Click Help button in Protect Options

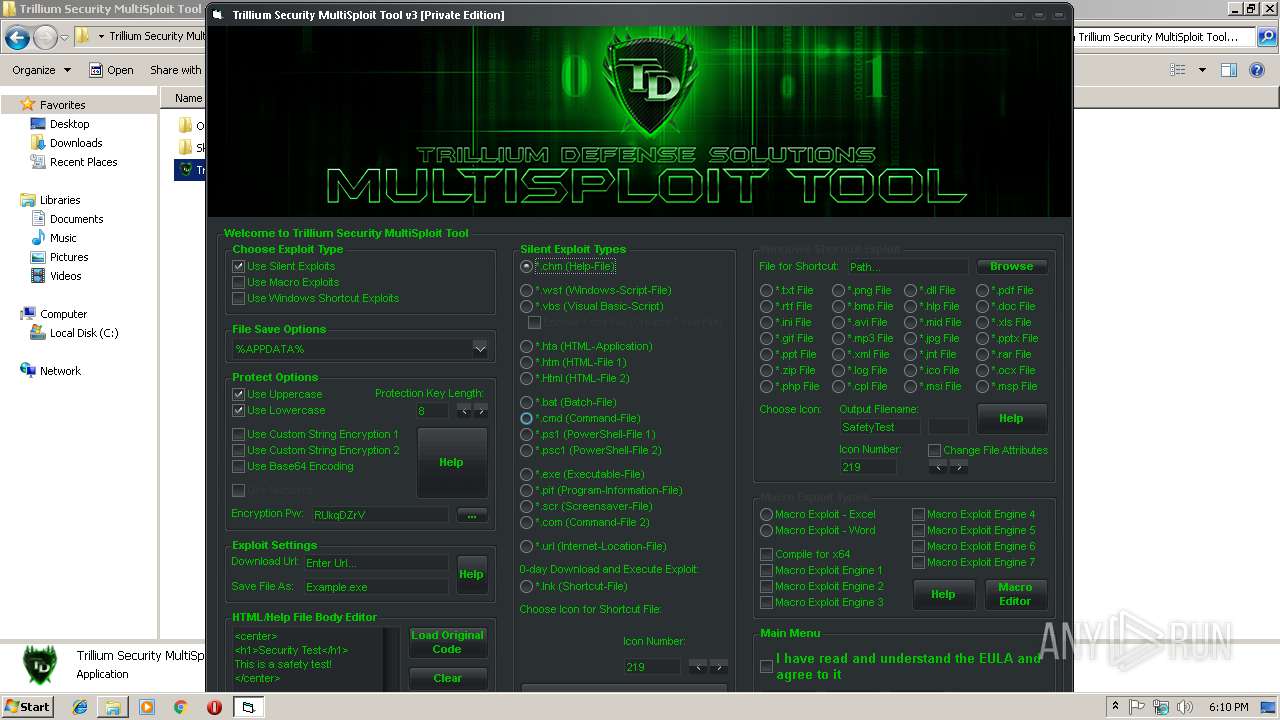451,462
